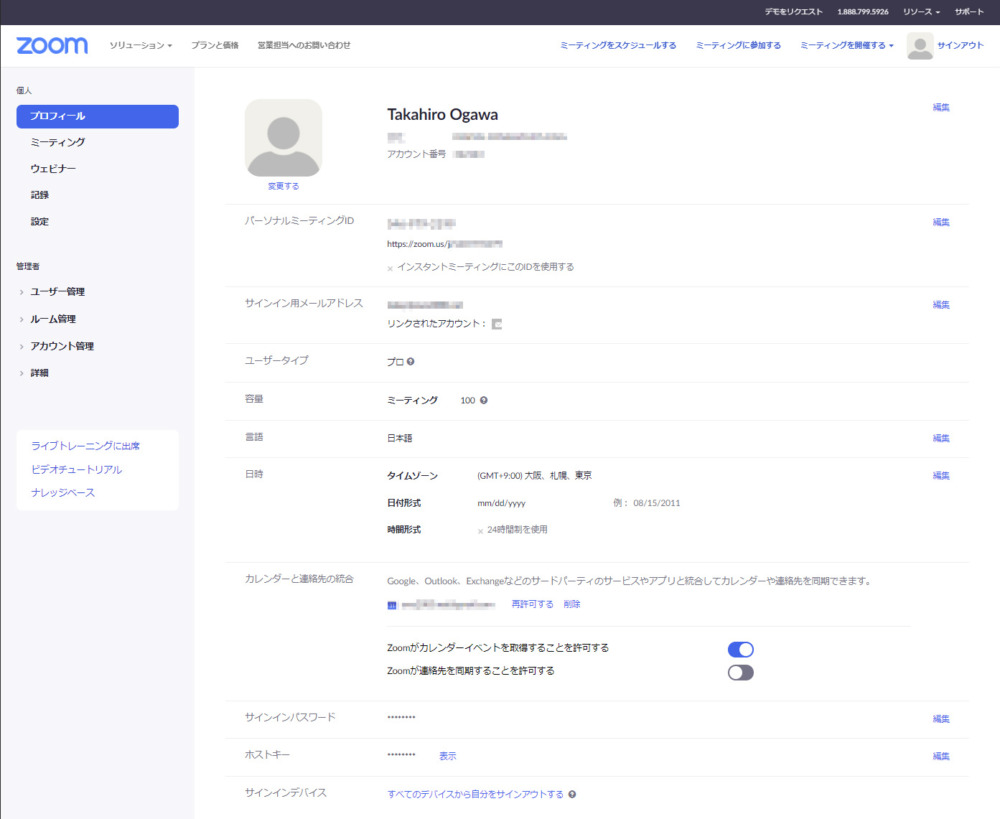Click the Zoom logo in header
The height and width of the screenshot is (819, 1000).
pyautogui.click(x=52, y=45)
